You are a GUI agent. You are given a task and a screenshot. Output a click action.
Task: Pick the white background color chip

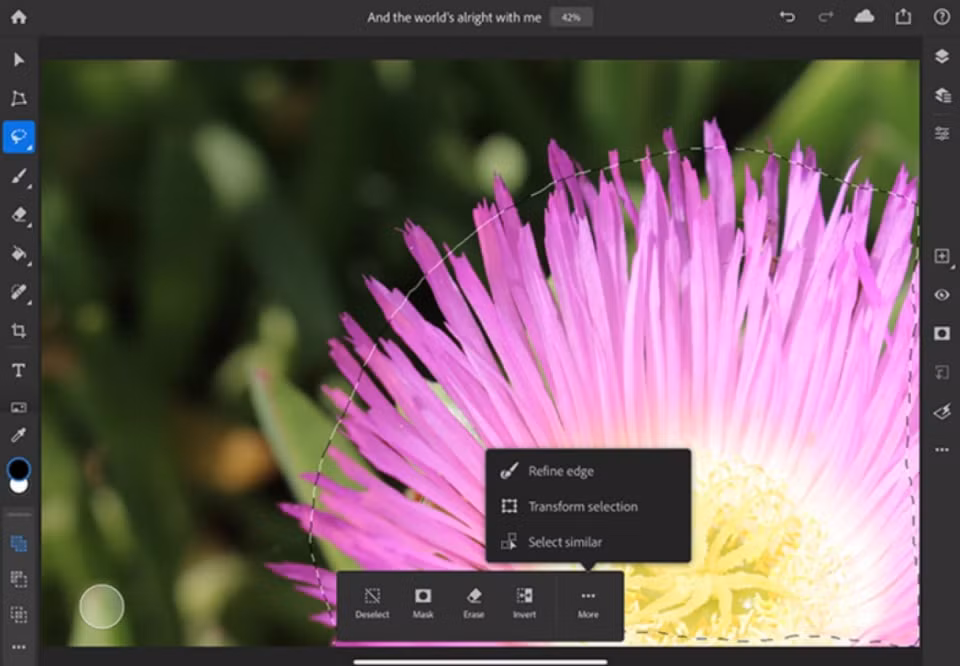pos(19,486)
